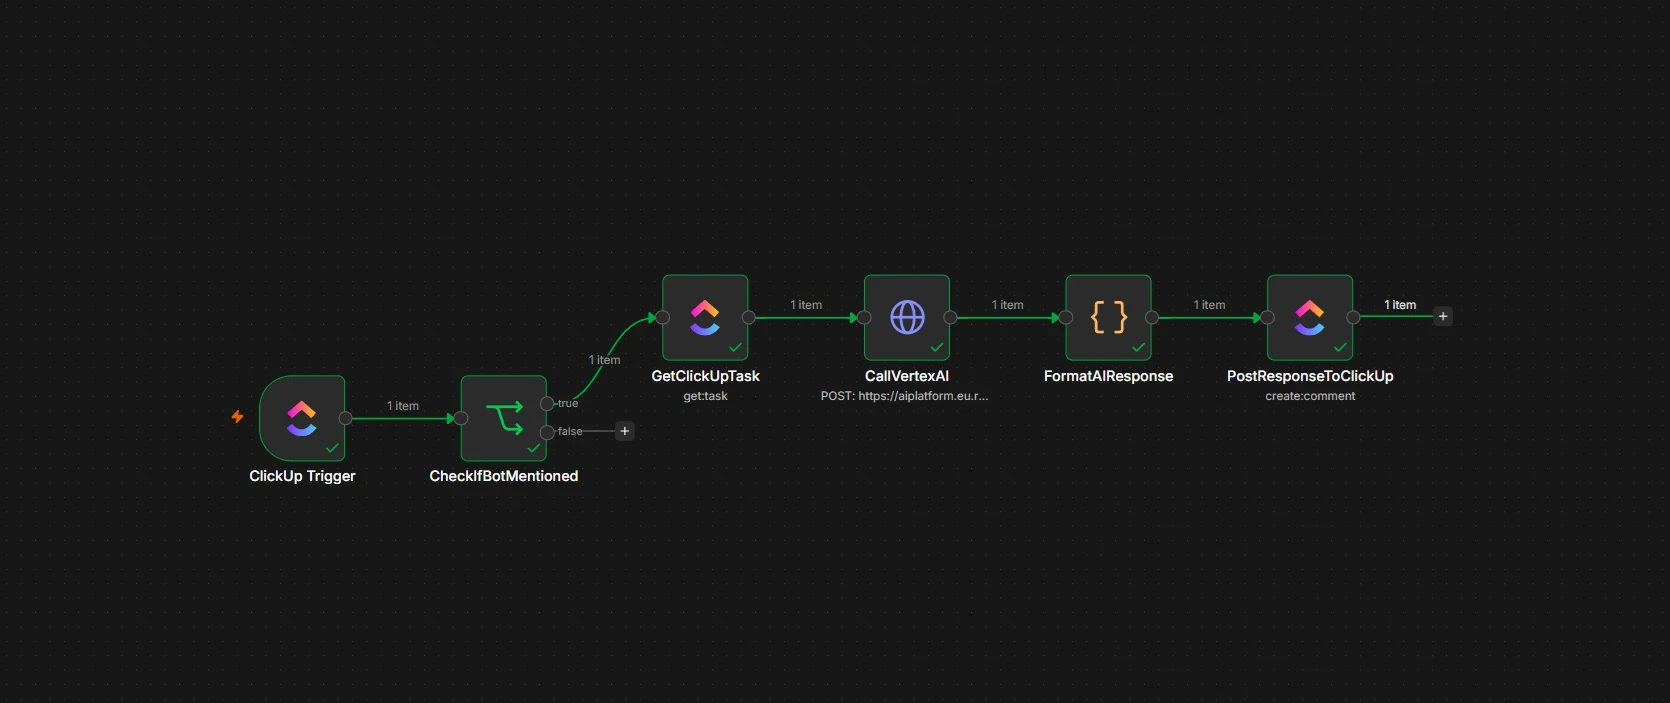Click the 1 item label after GetClickUpTask
Viewport: 1670px width, 703px height.
point(806,305)
